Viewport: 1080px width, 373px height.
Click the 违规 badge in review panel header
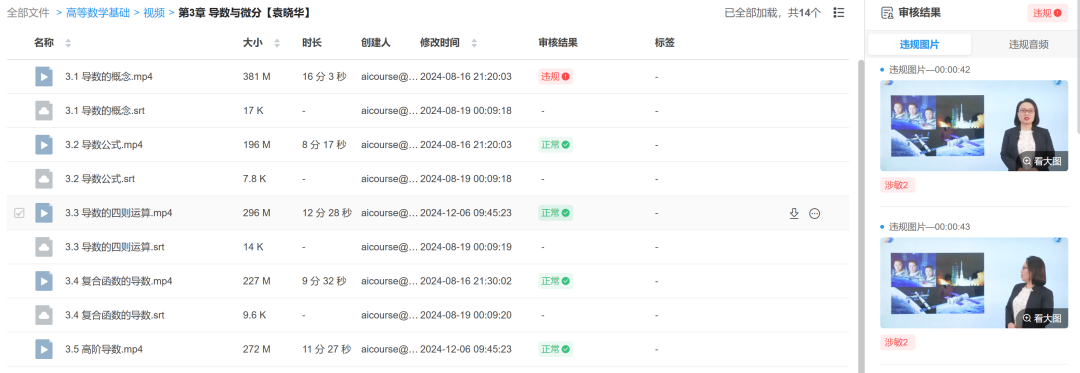point(1047,12)
